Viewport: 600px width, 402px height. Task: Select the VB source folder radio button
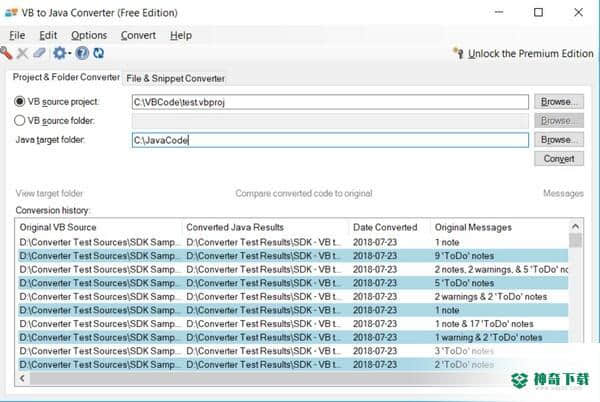[x=19, y=120]
